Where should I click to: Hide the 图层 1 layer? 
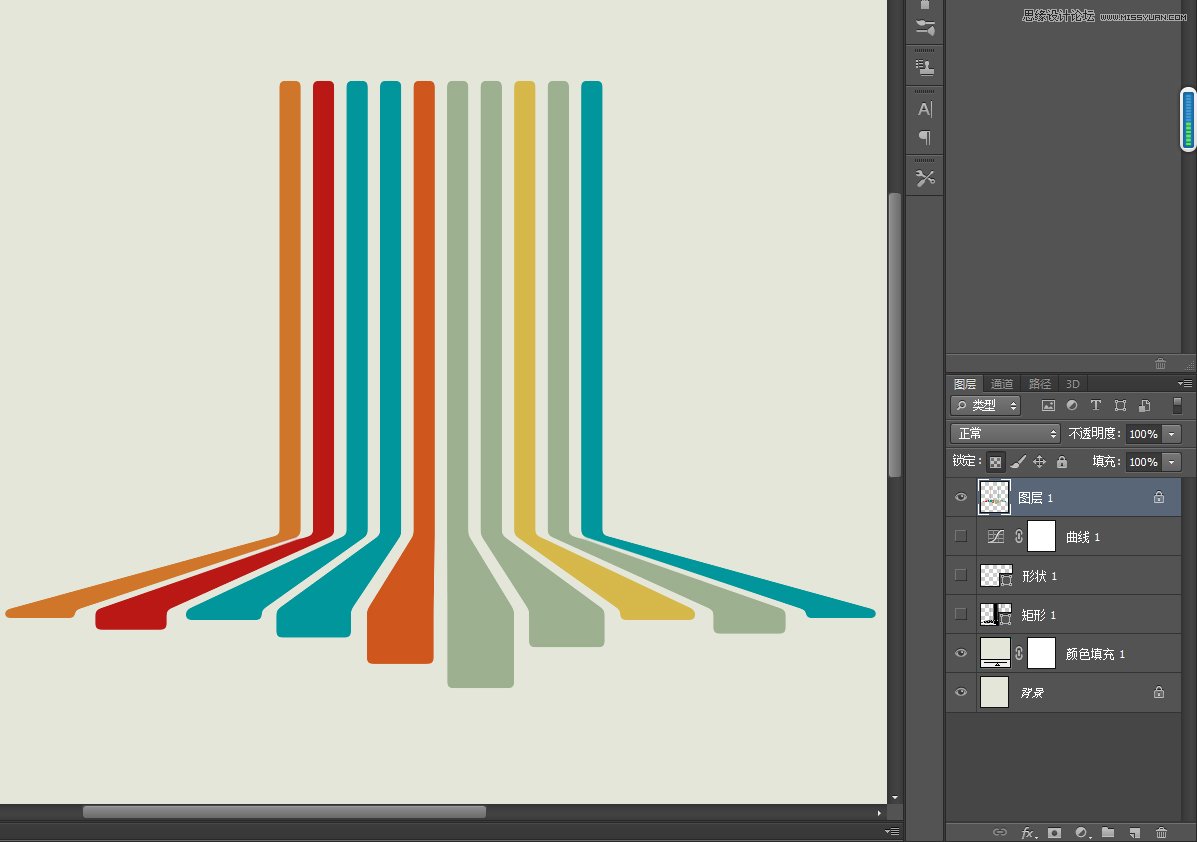961,498
